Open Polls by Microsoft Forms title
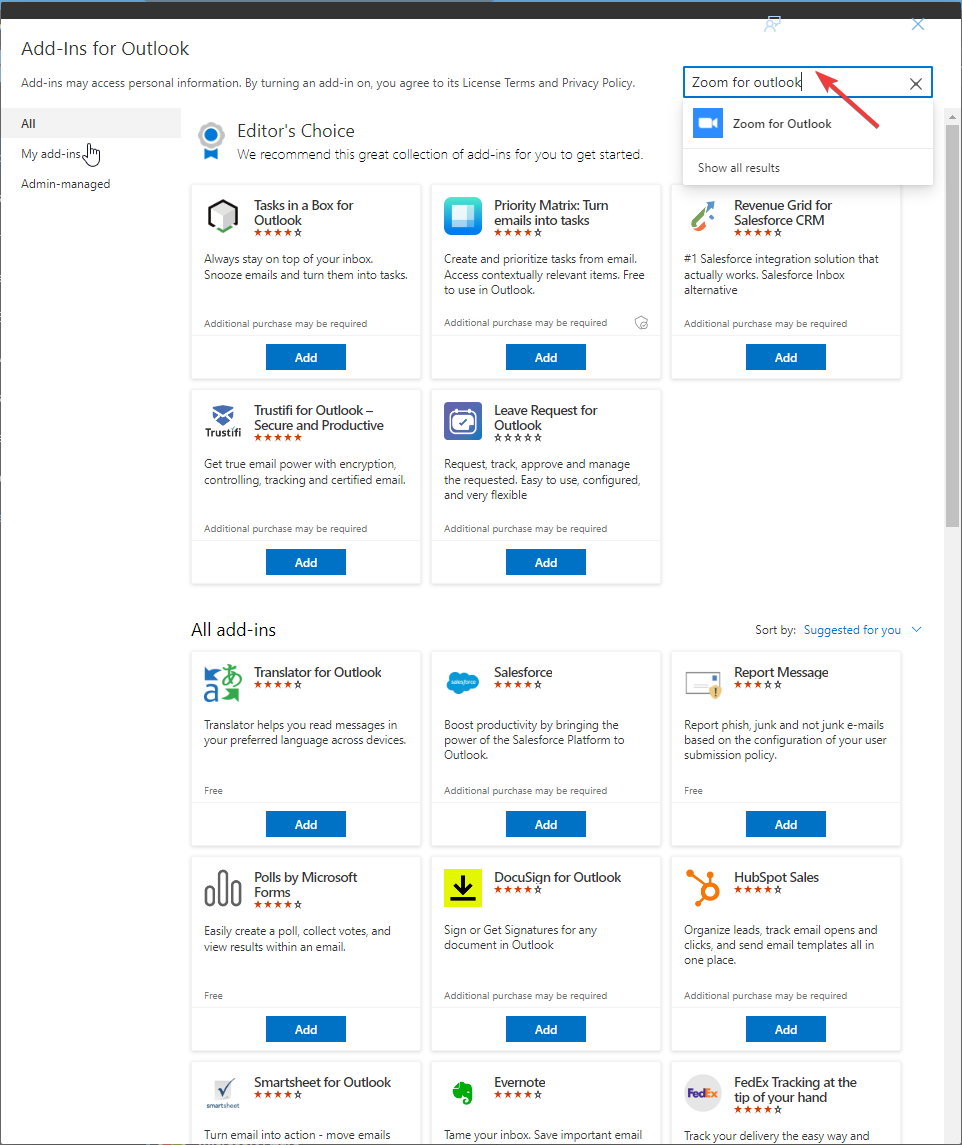 [305, 884]
